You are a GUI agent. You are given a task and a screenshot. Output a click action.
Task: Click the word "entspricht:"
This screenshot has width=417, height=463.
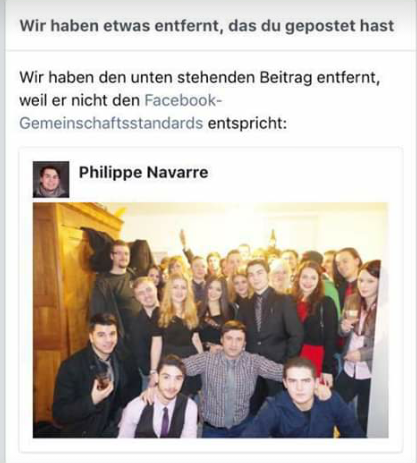pyautogui.click(x=247, y=123)
